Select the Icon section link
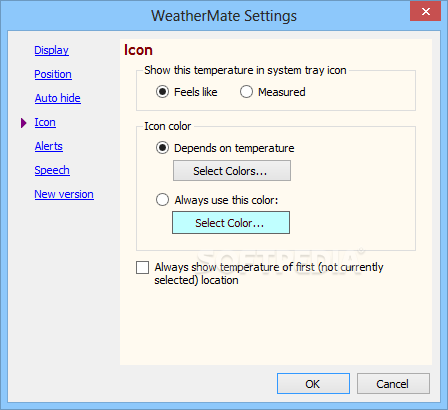This screenshot has height=410, width=448. point(45,122)
